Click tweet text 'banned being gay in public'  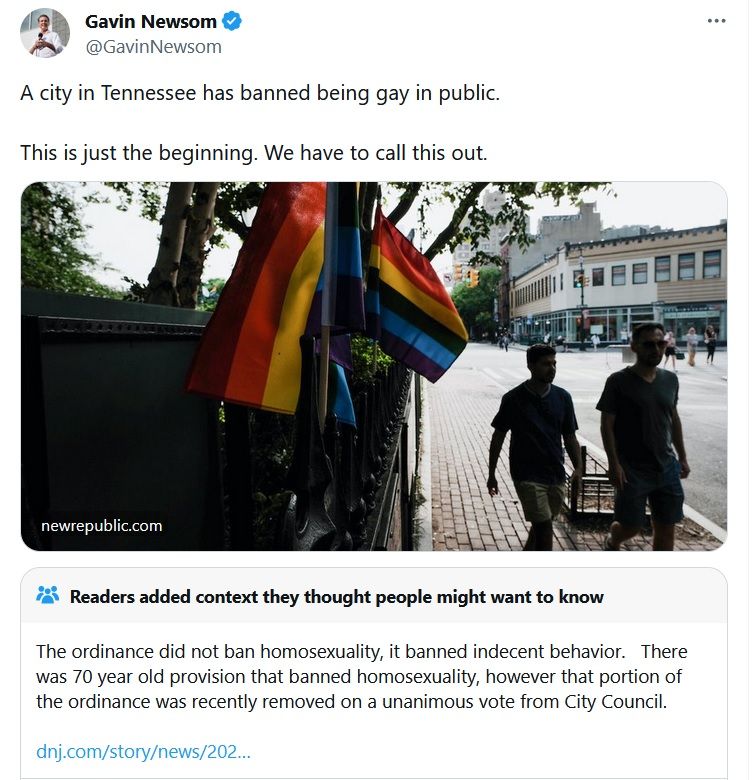(x=370, y=93)
